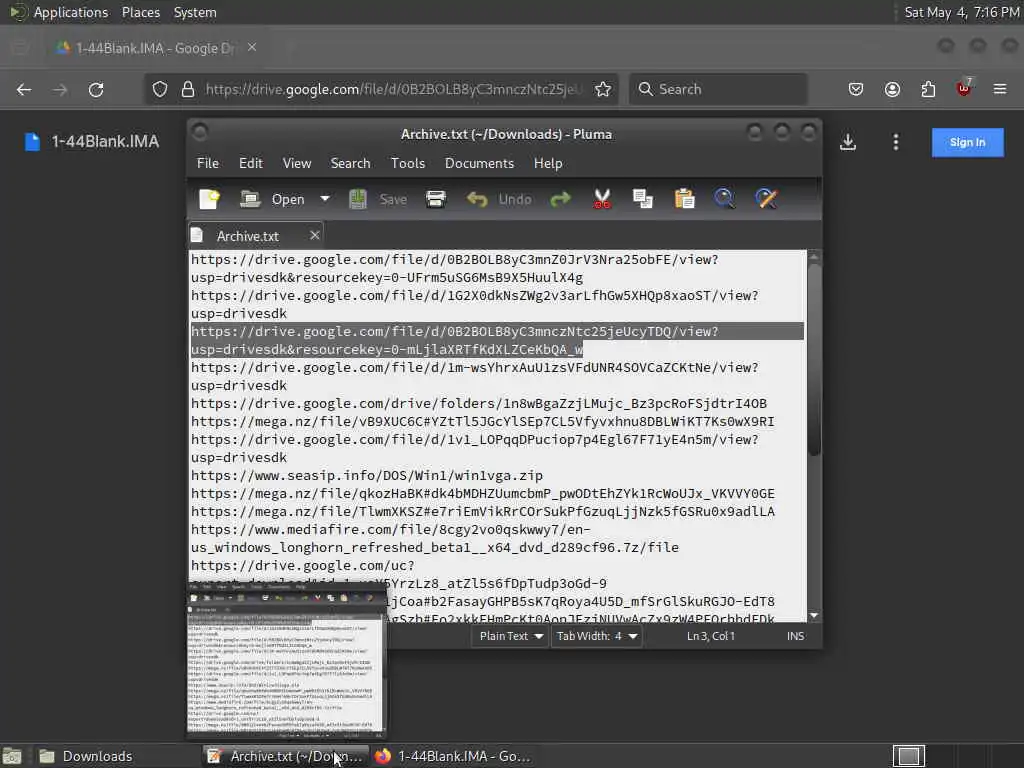This screenshot has width=1024, height=768.
Task: Go forward in Firefox
Action: tap(60, 89)
